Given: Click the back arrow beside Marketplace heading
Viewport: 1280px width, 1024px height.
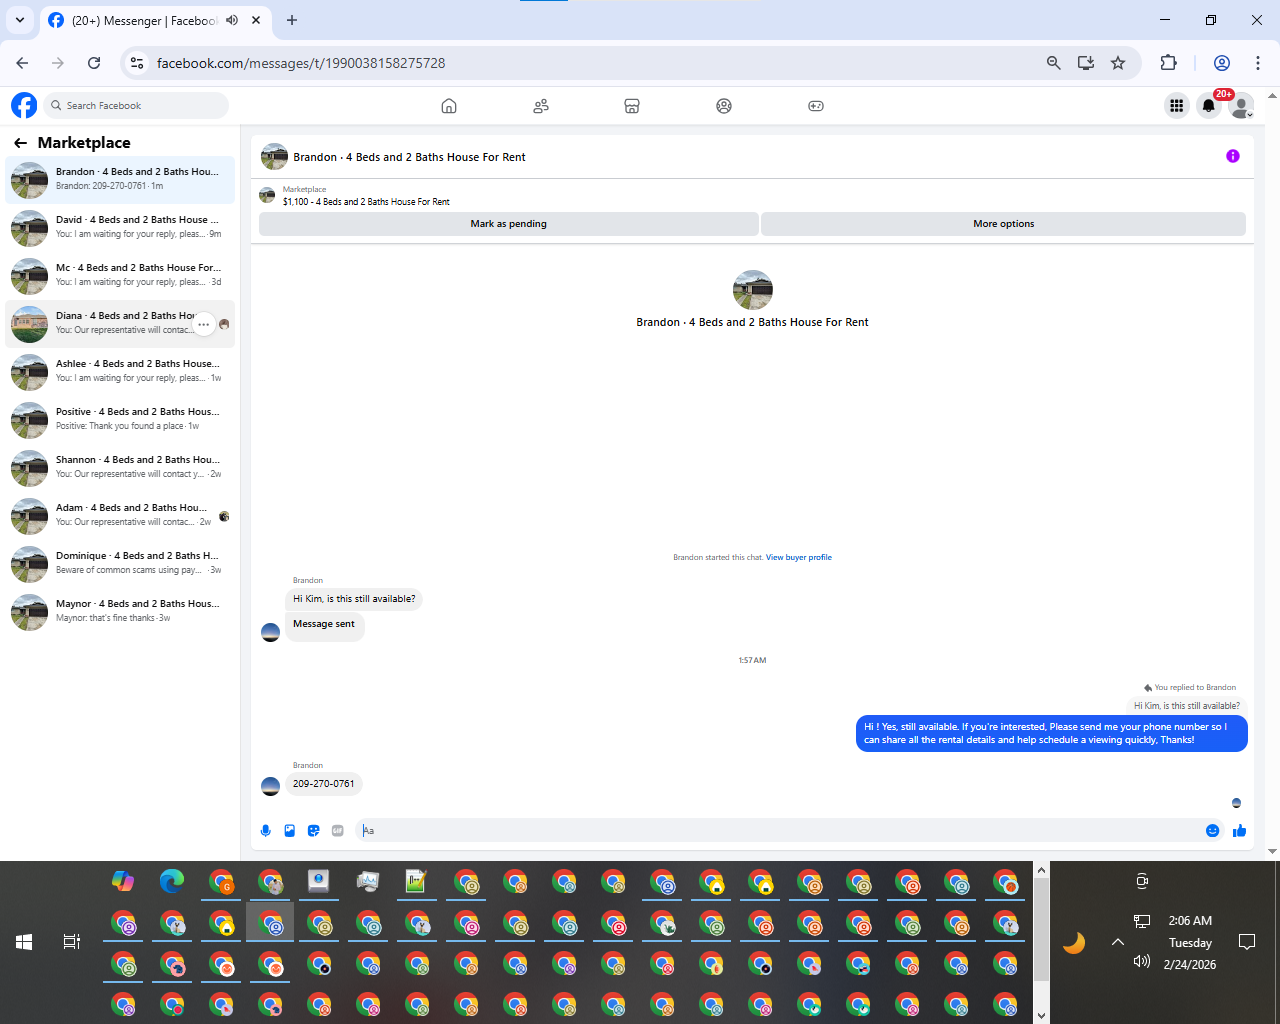Looking at the screenshot, I should (x=20, y=143).
